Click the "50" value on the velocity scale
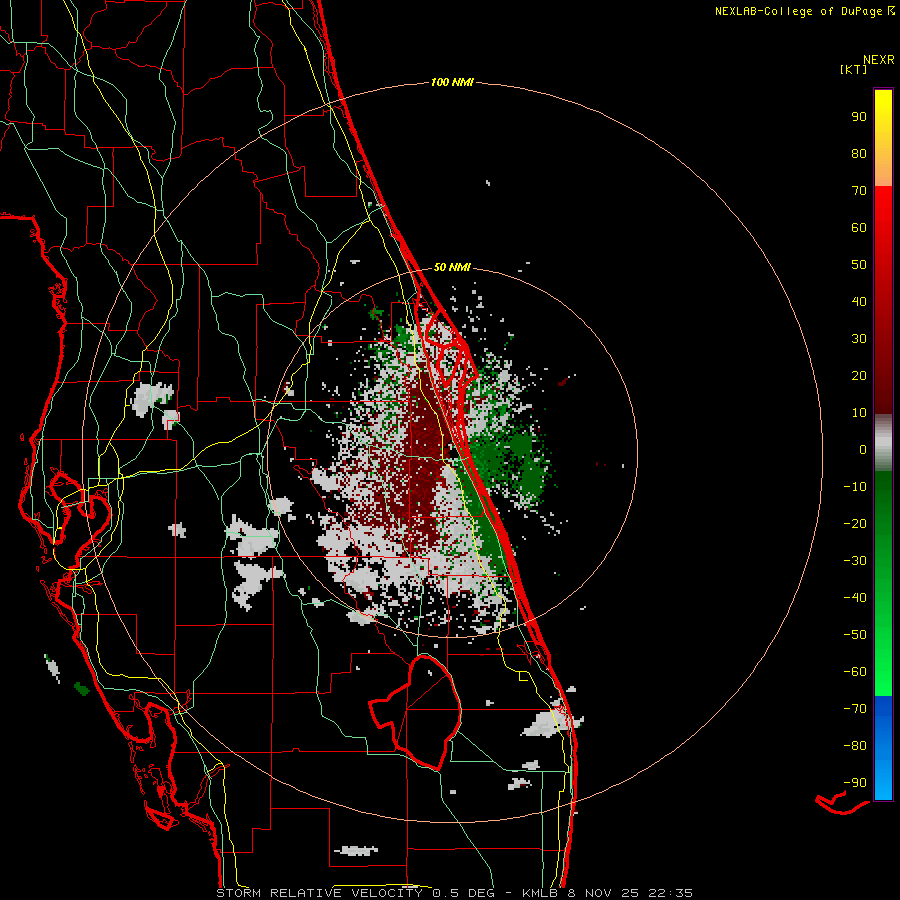900x900 pixels. [x=859, y=265]
